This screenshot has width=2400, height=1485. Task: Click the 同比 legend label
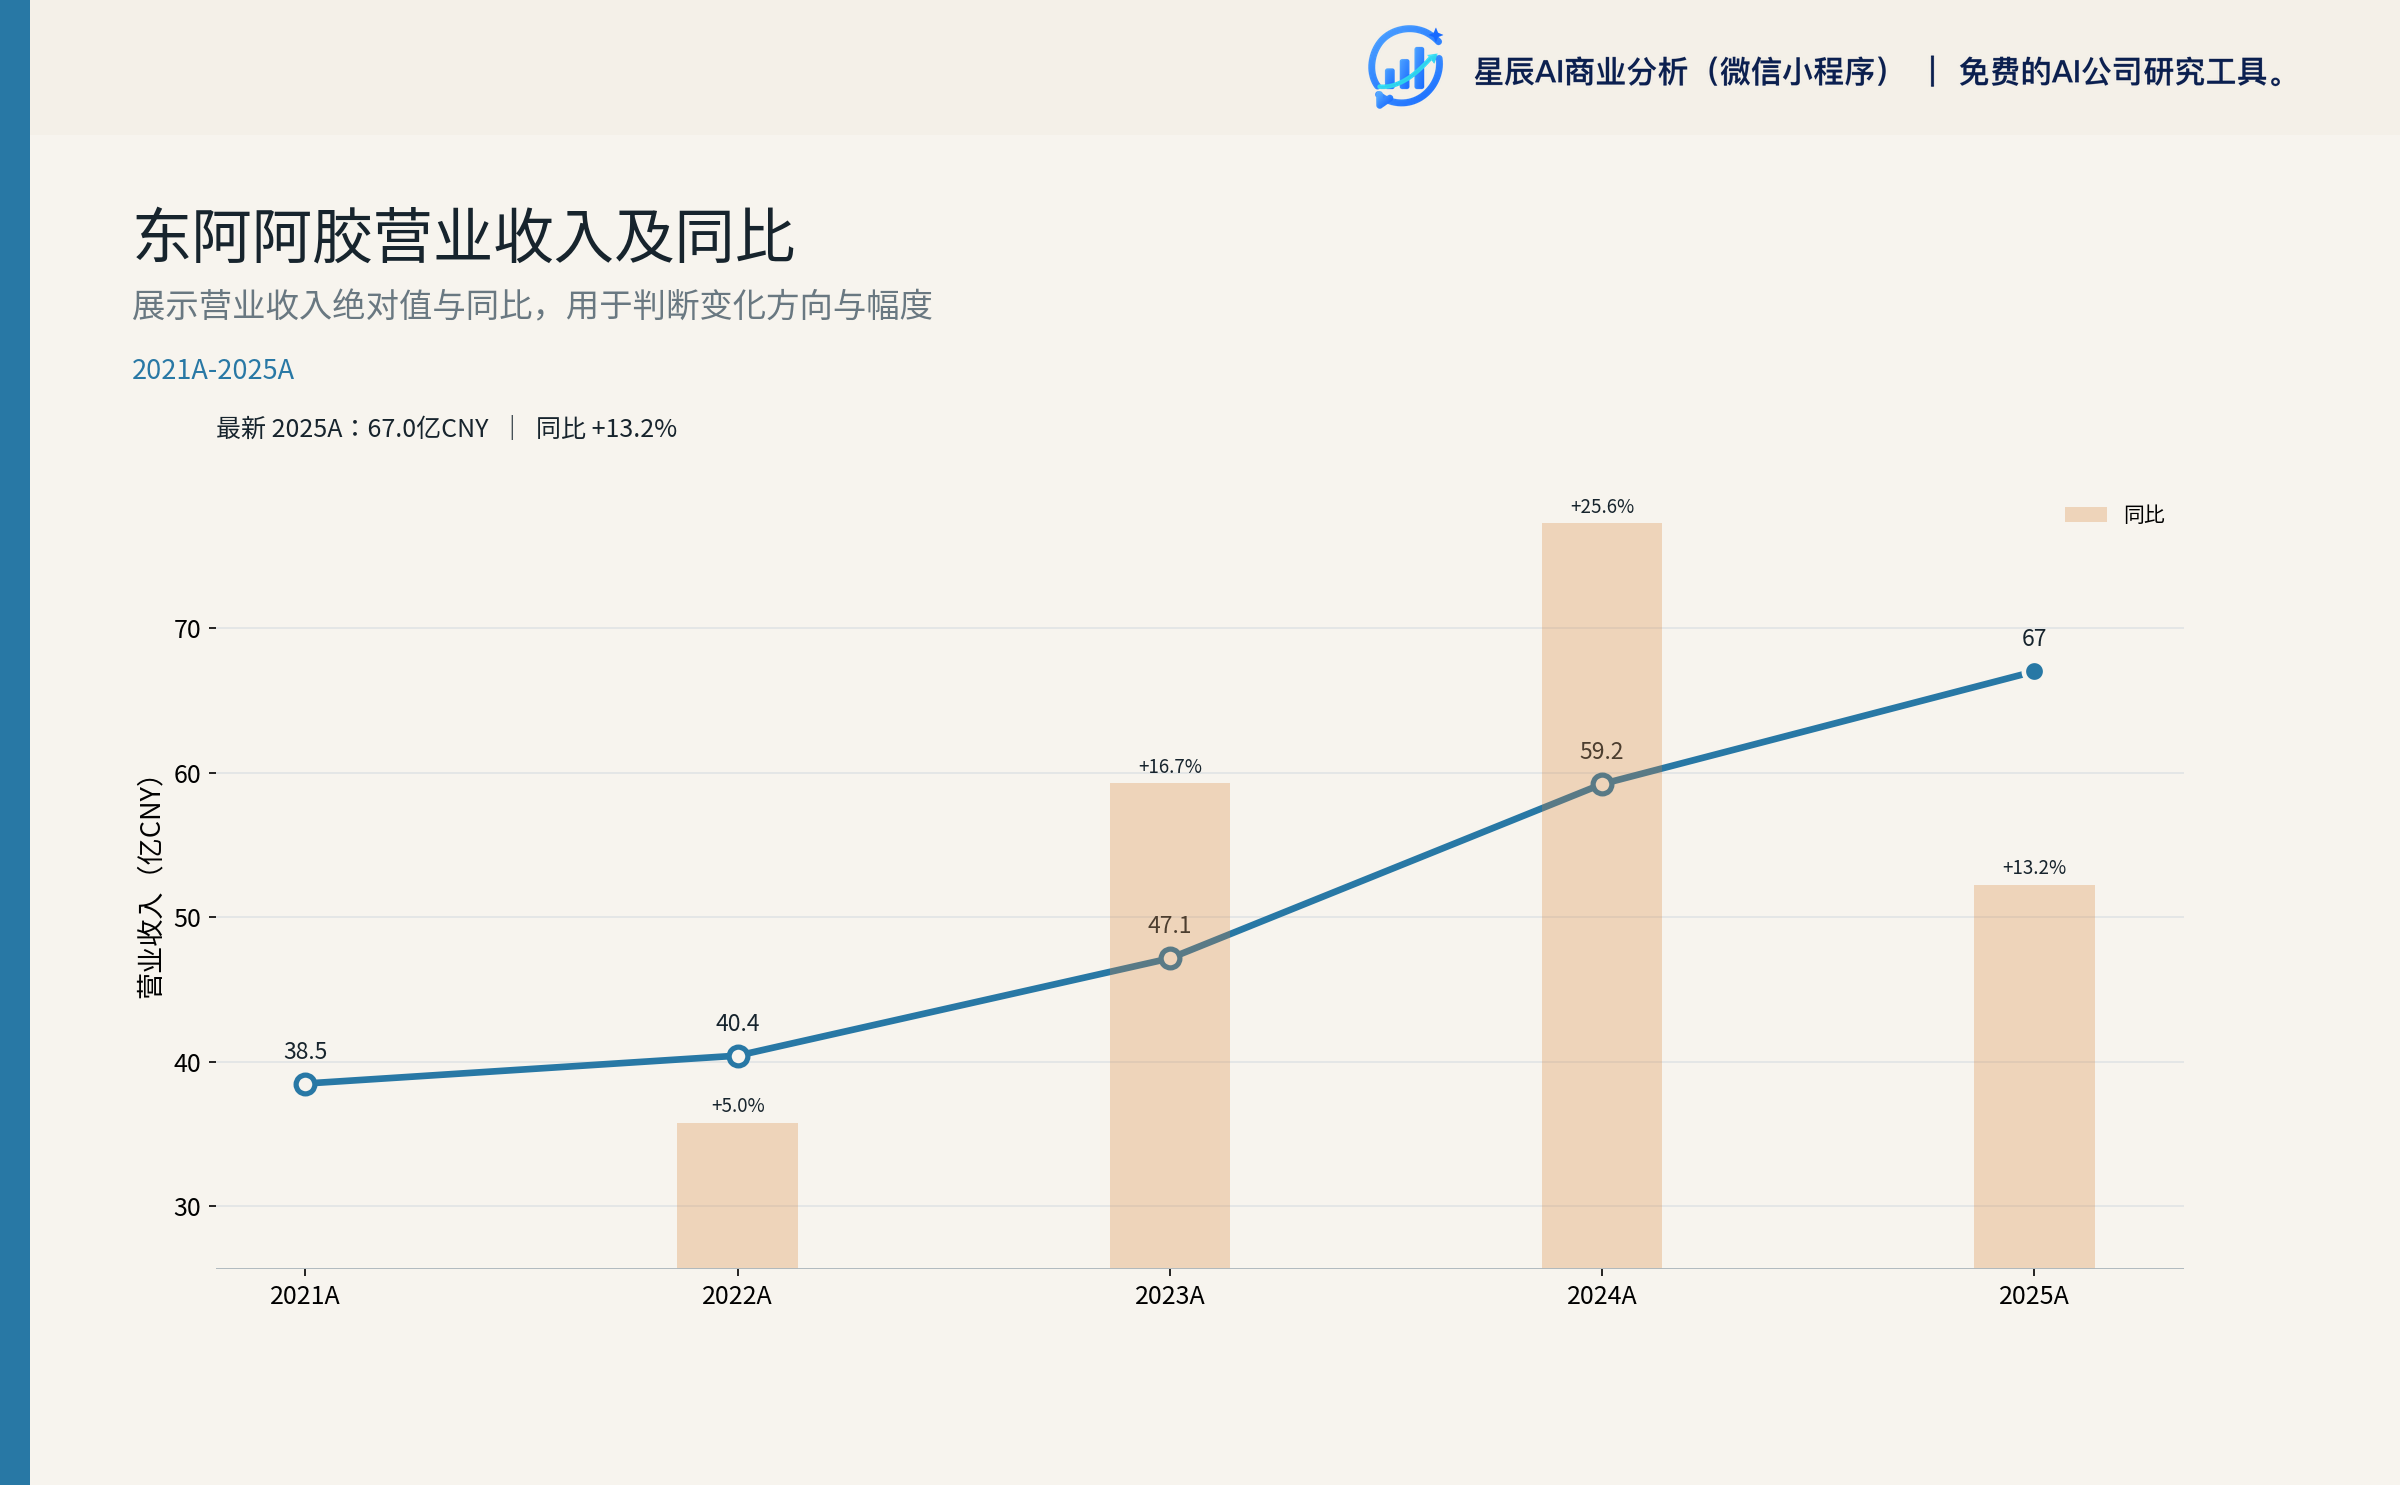(2143, 515)
